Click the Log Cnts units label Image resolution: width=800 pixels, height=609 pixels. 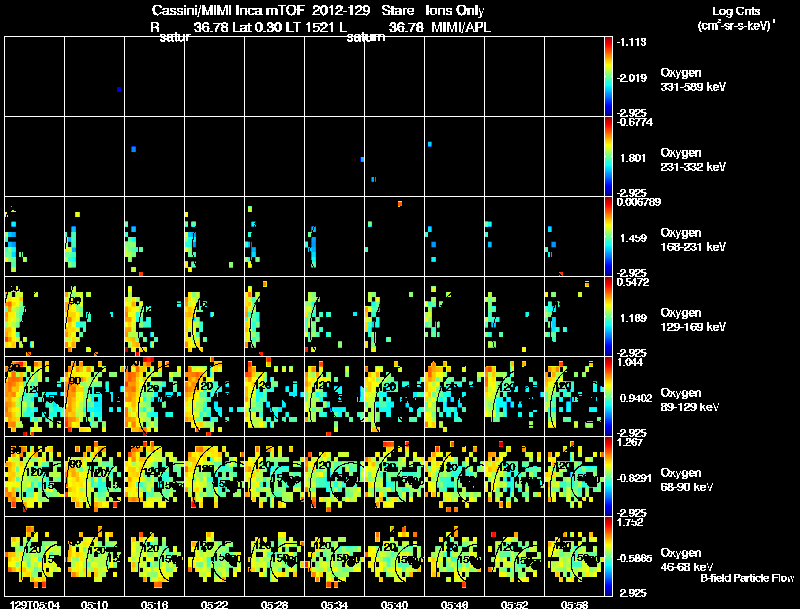[736, 18]
